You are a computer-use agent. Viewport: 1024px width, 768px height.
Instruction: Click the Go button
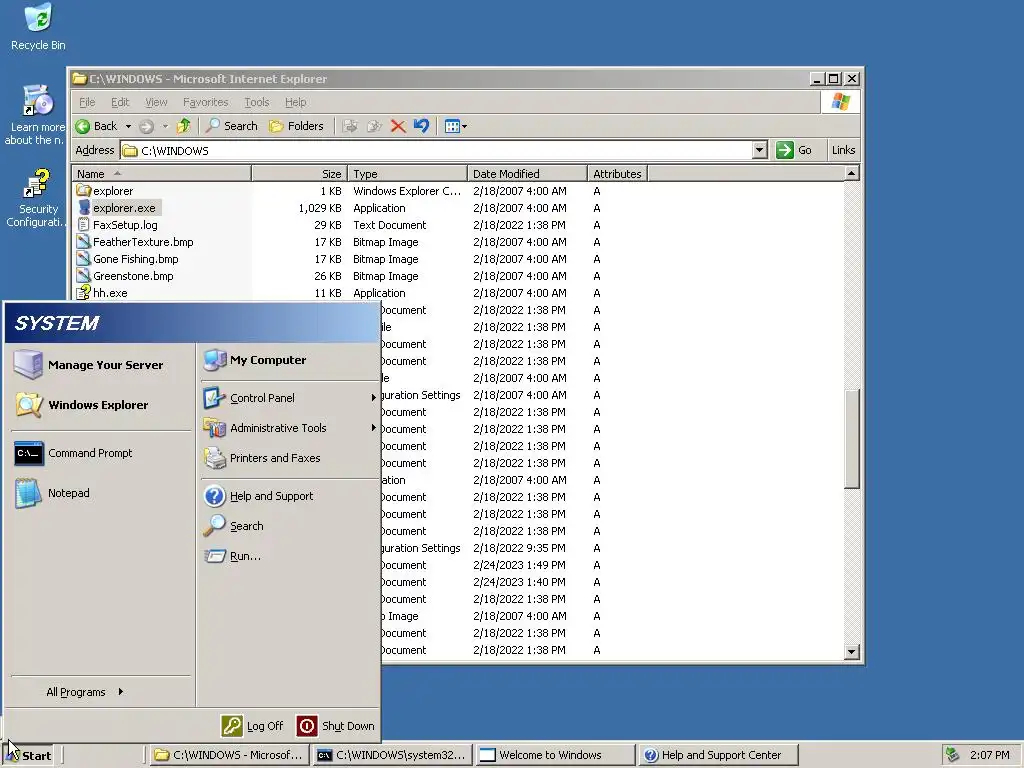point(794,150)
